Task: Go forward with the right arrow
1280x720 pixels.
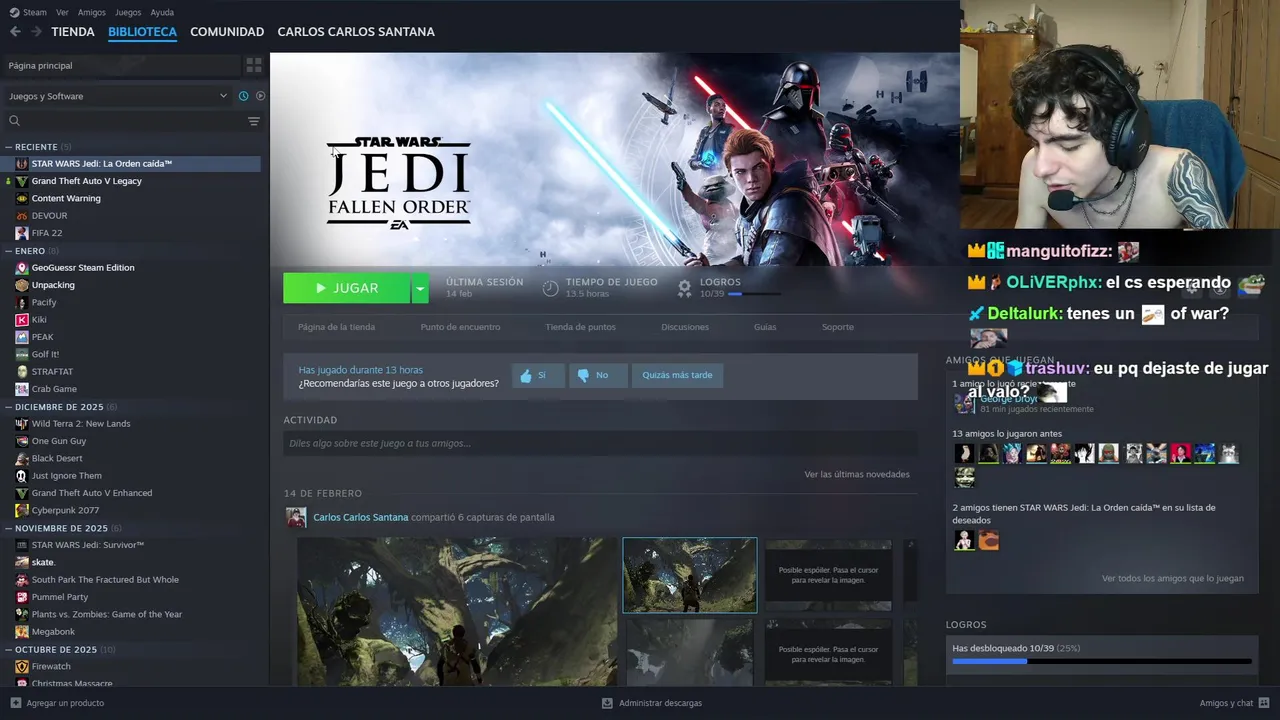Action: 36,32
